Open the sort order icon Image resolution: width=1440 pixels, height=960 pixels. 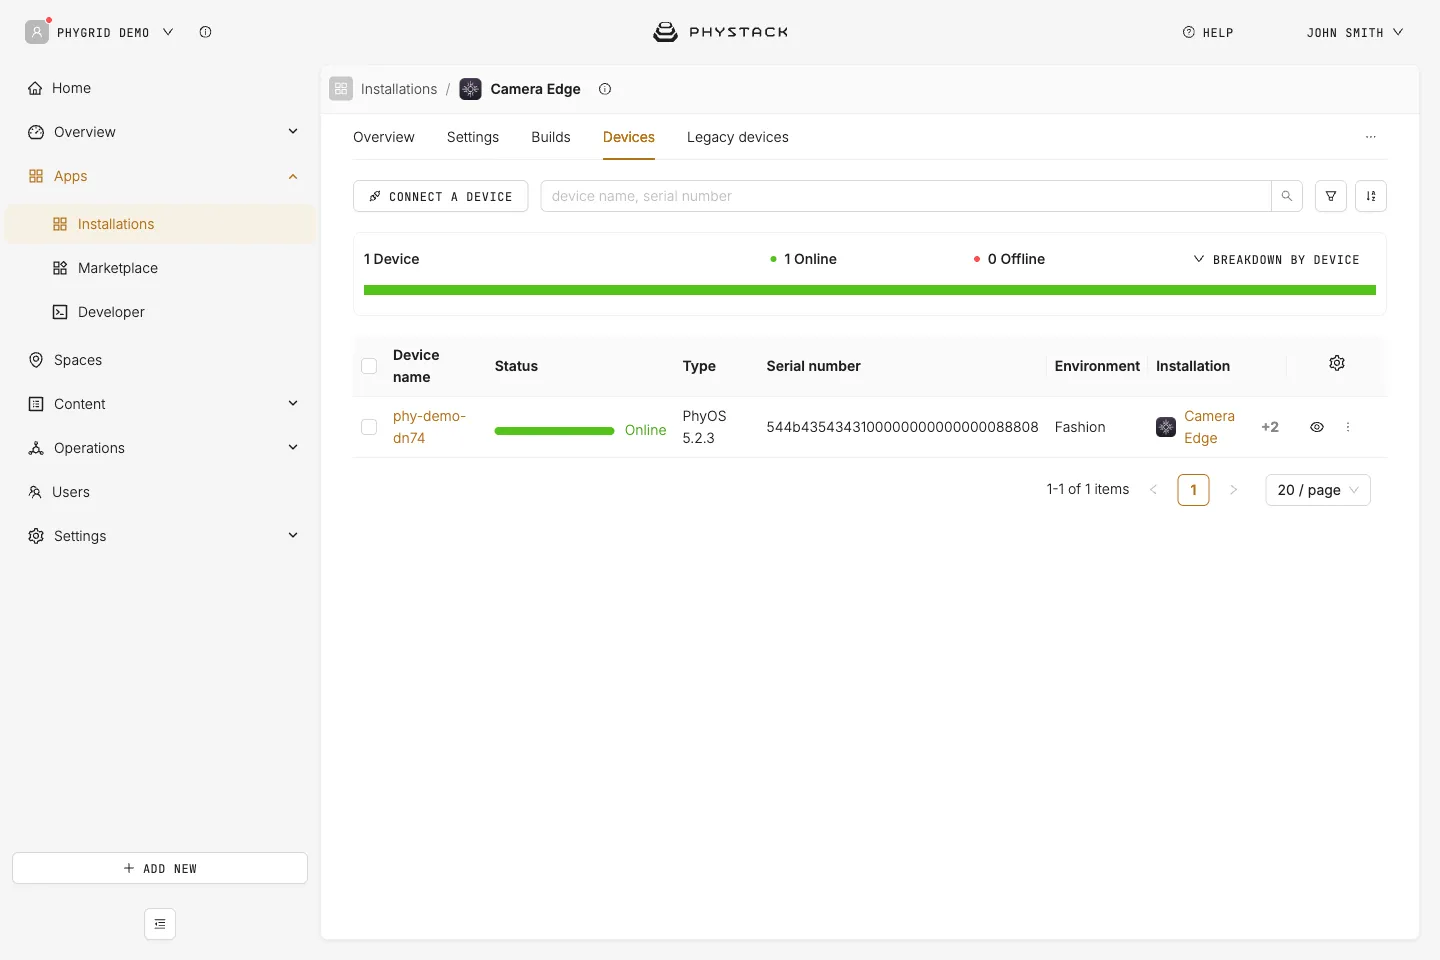coord(1371,196)
